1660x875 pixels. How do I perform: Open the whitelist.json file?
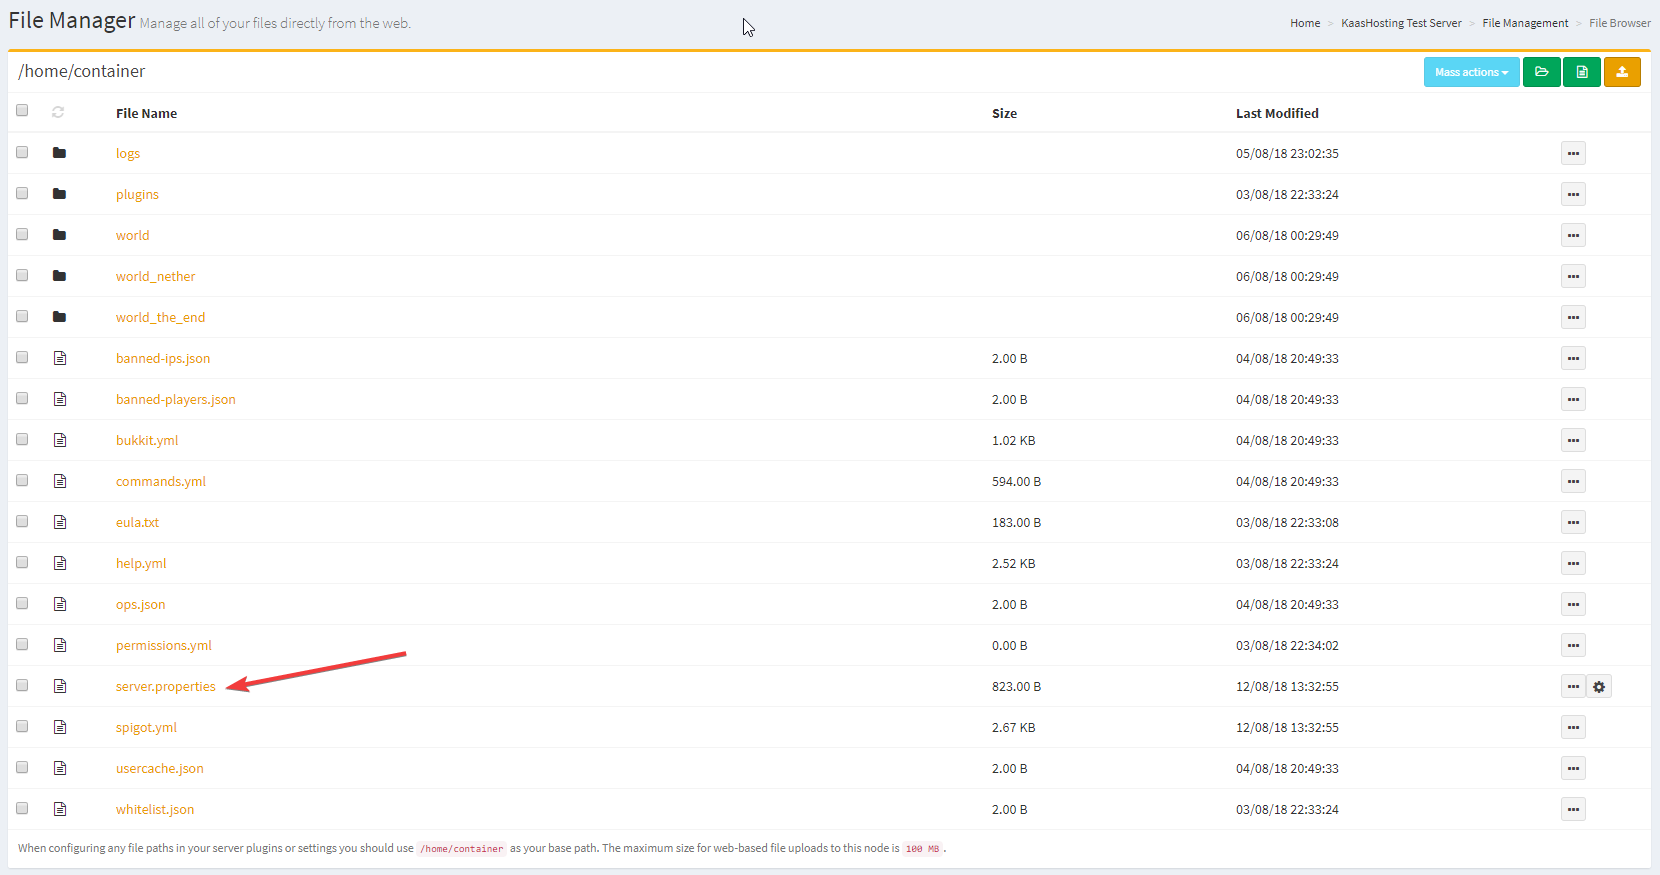pyautogui.click(x=155, y=810)
